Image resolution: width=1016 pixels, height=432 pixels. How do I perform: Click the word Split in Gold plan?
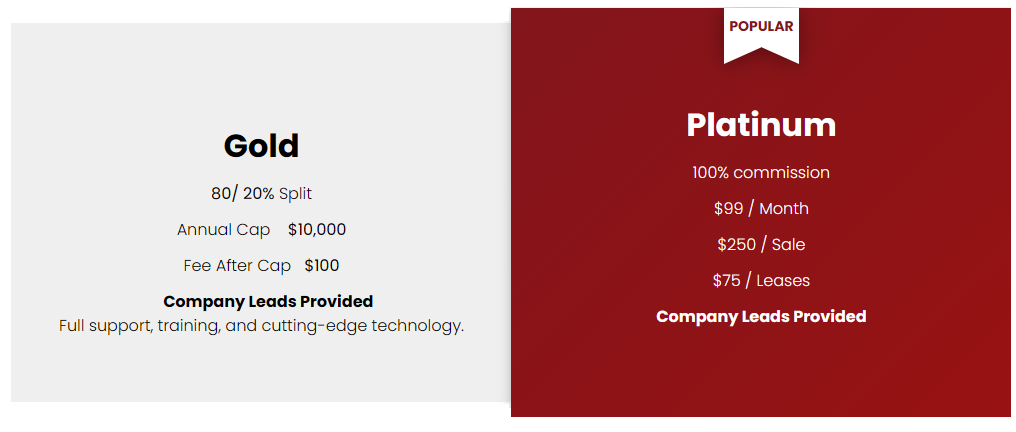point(295,193)
